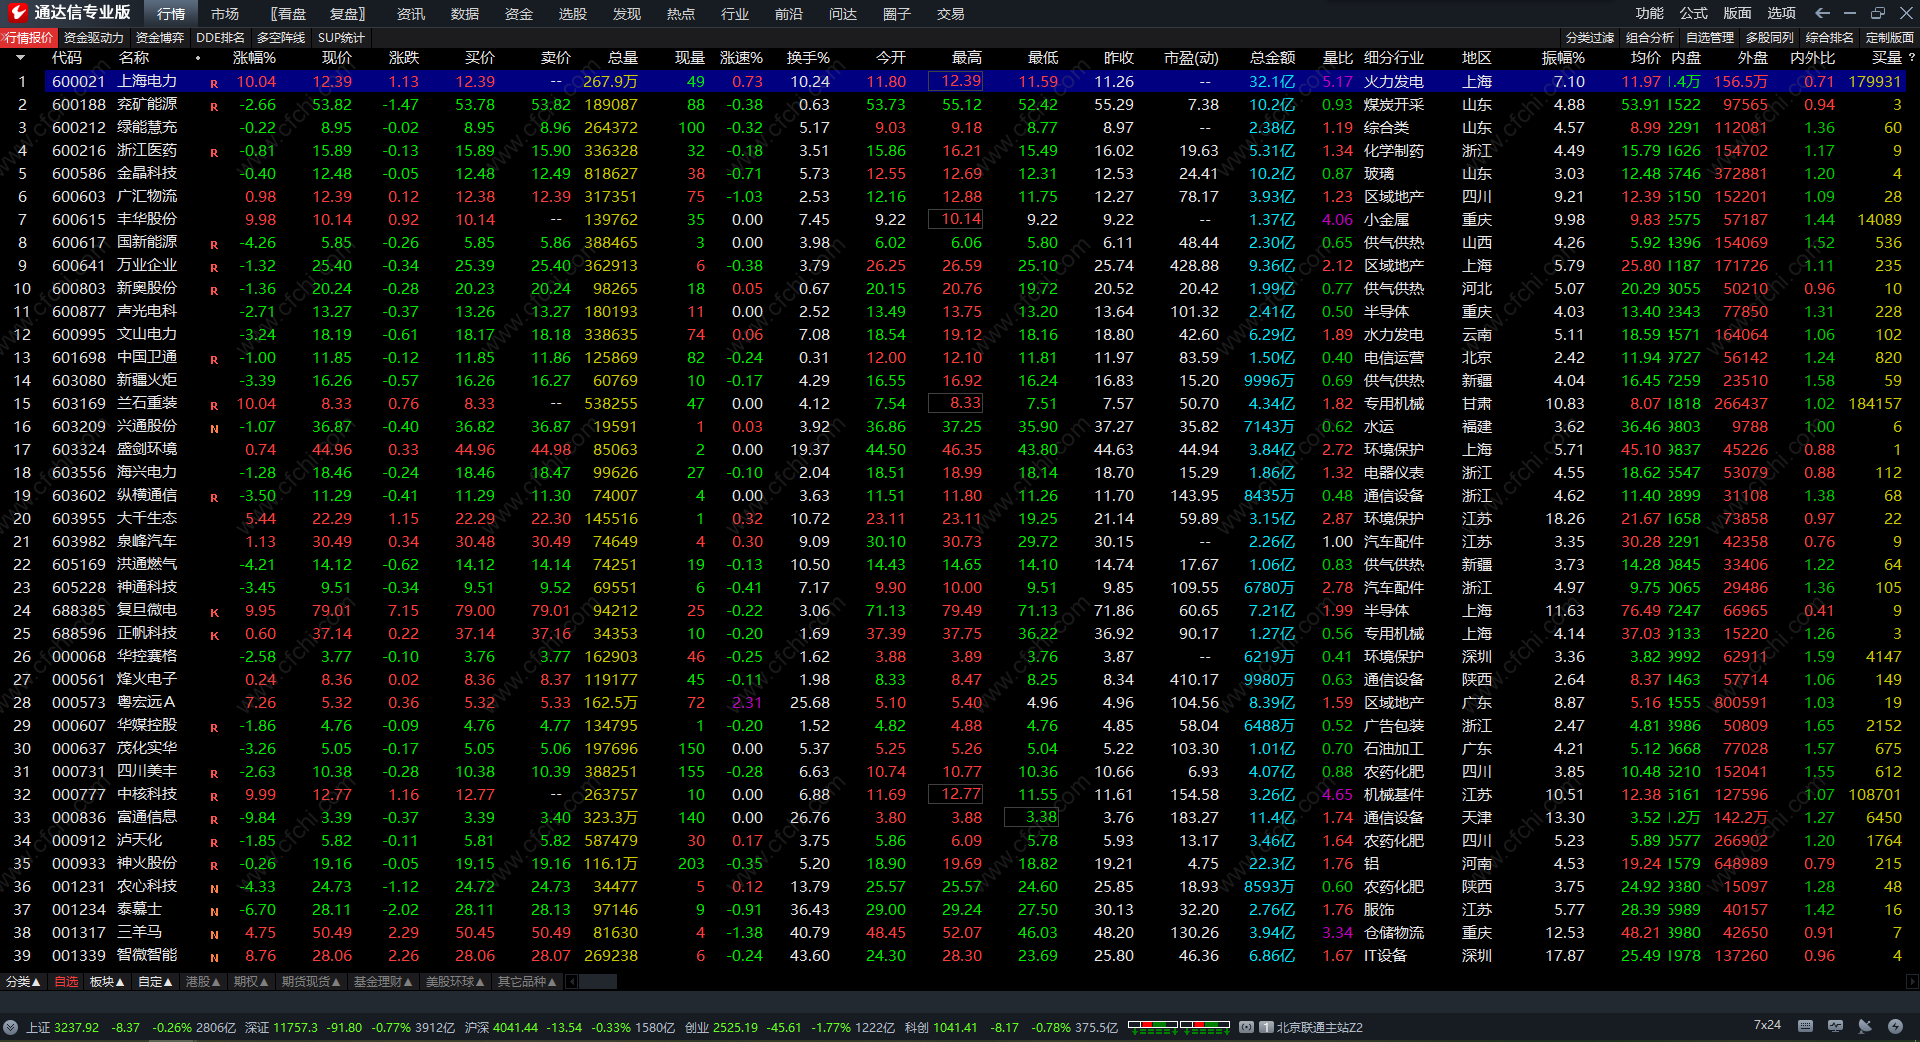Switch to the SUP统计 tab
This screenshot has width=1920, height=1042.
coord(341,38)
